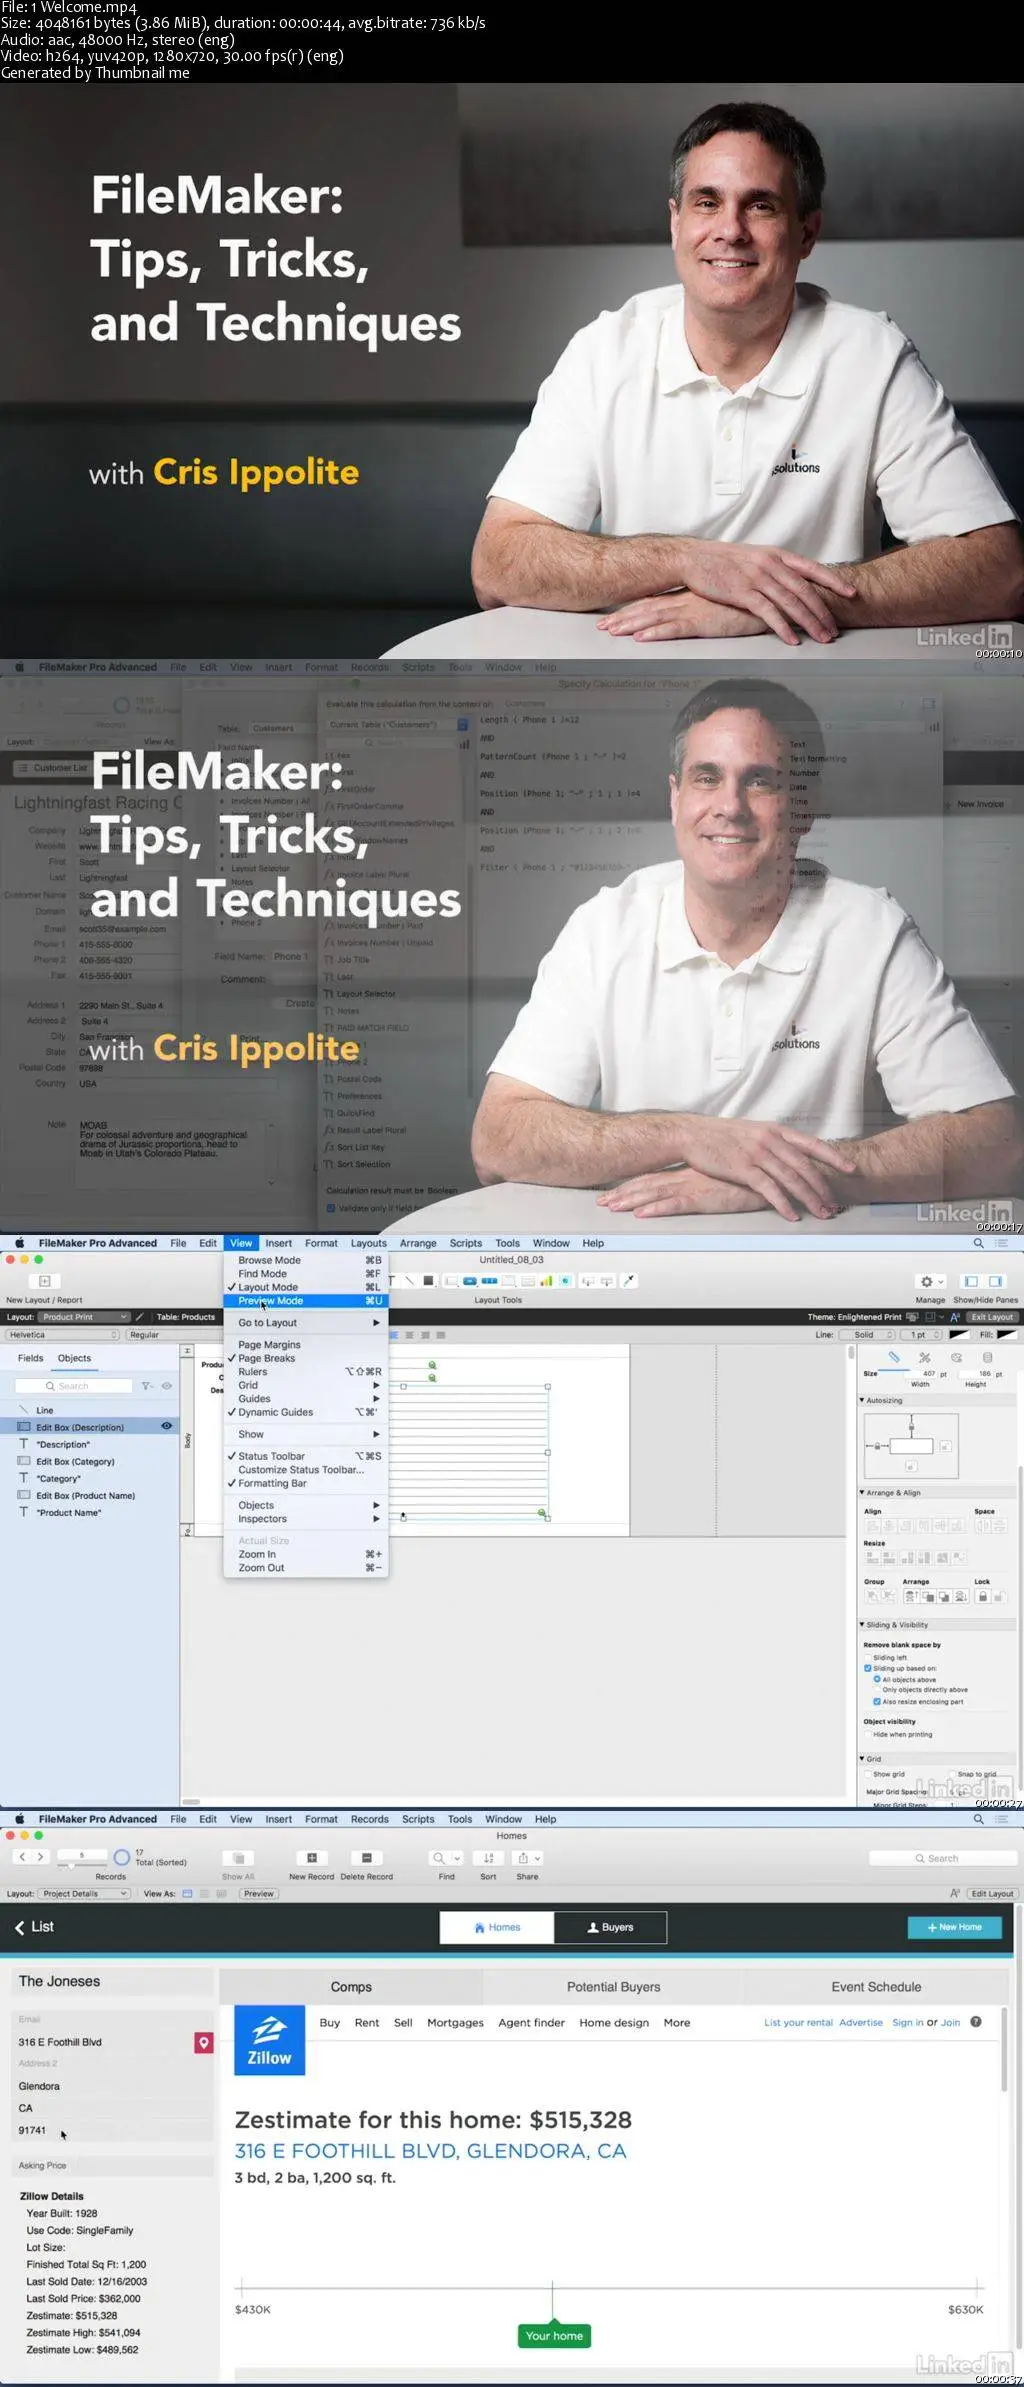Click the lock object icon under Lock
Image resolution: width=1024 pixels, height=2387 pixels.
tap(982, 1597)
